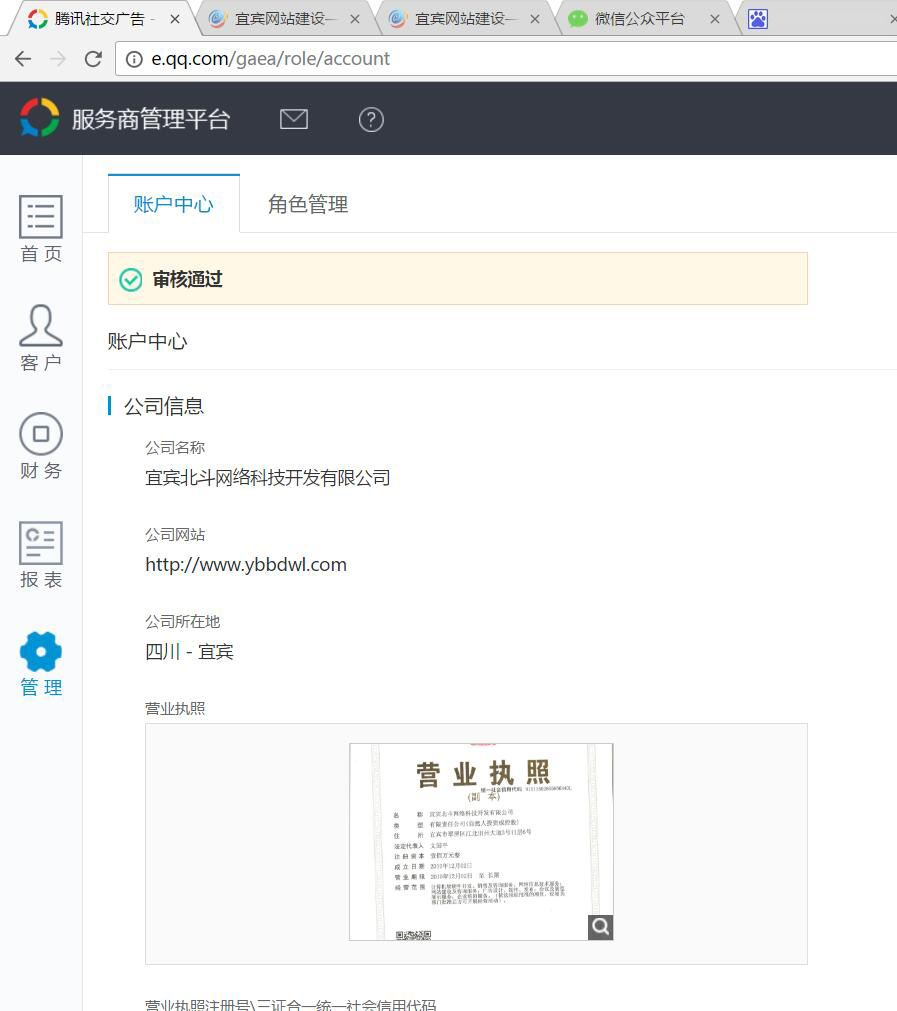Click the 公司名称 company name text
897x1011 pixels.
(x=267, y=478)
